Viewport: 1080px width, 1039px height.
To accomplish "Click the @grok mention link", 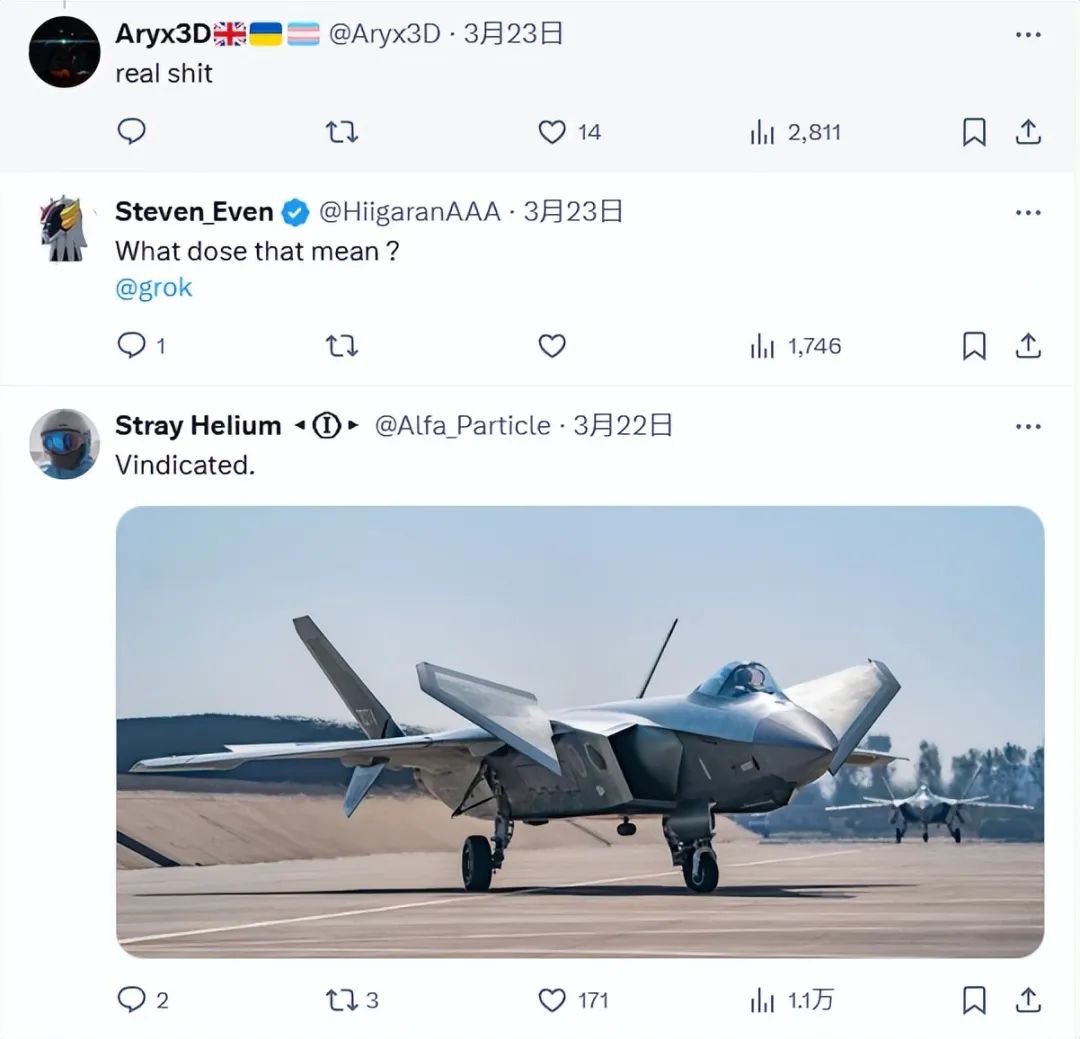I will (154, 288).
